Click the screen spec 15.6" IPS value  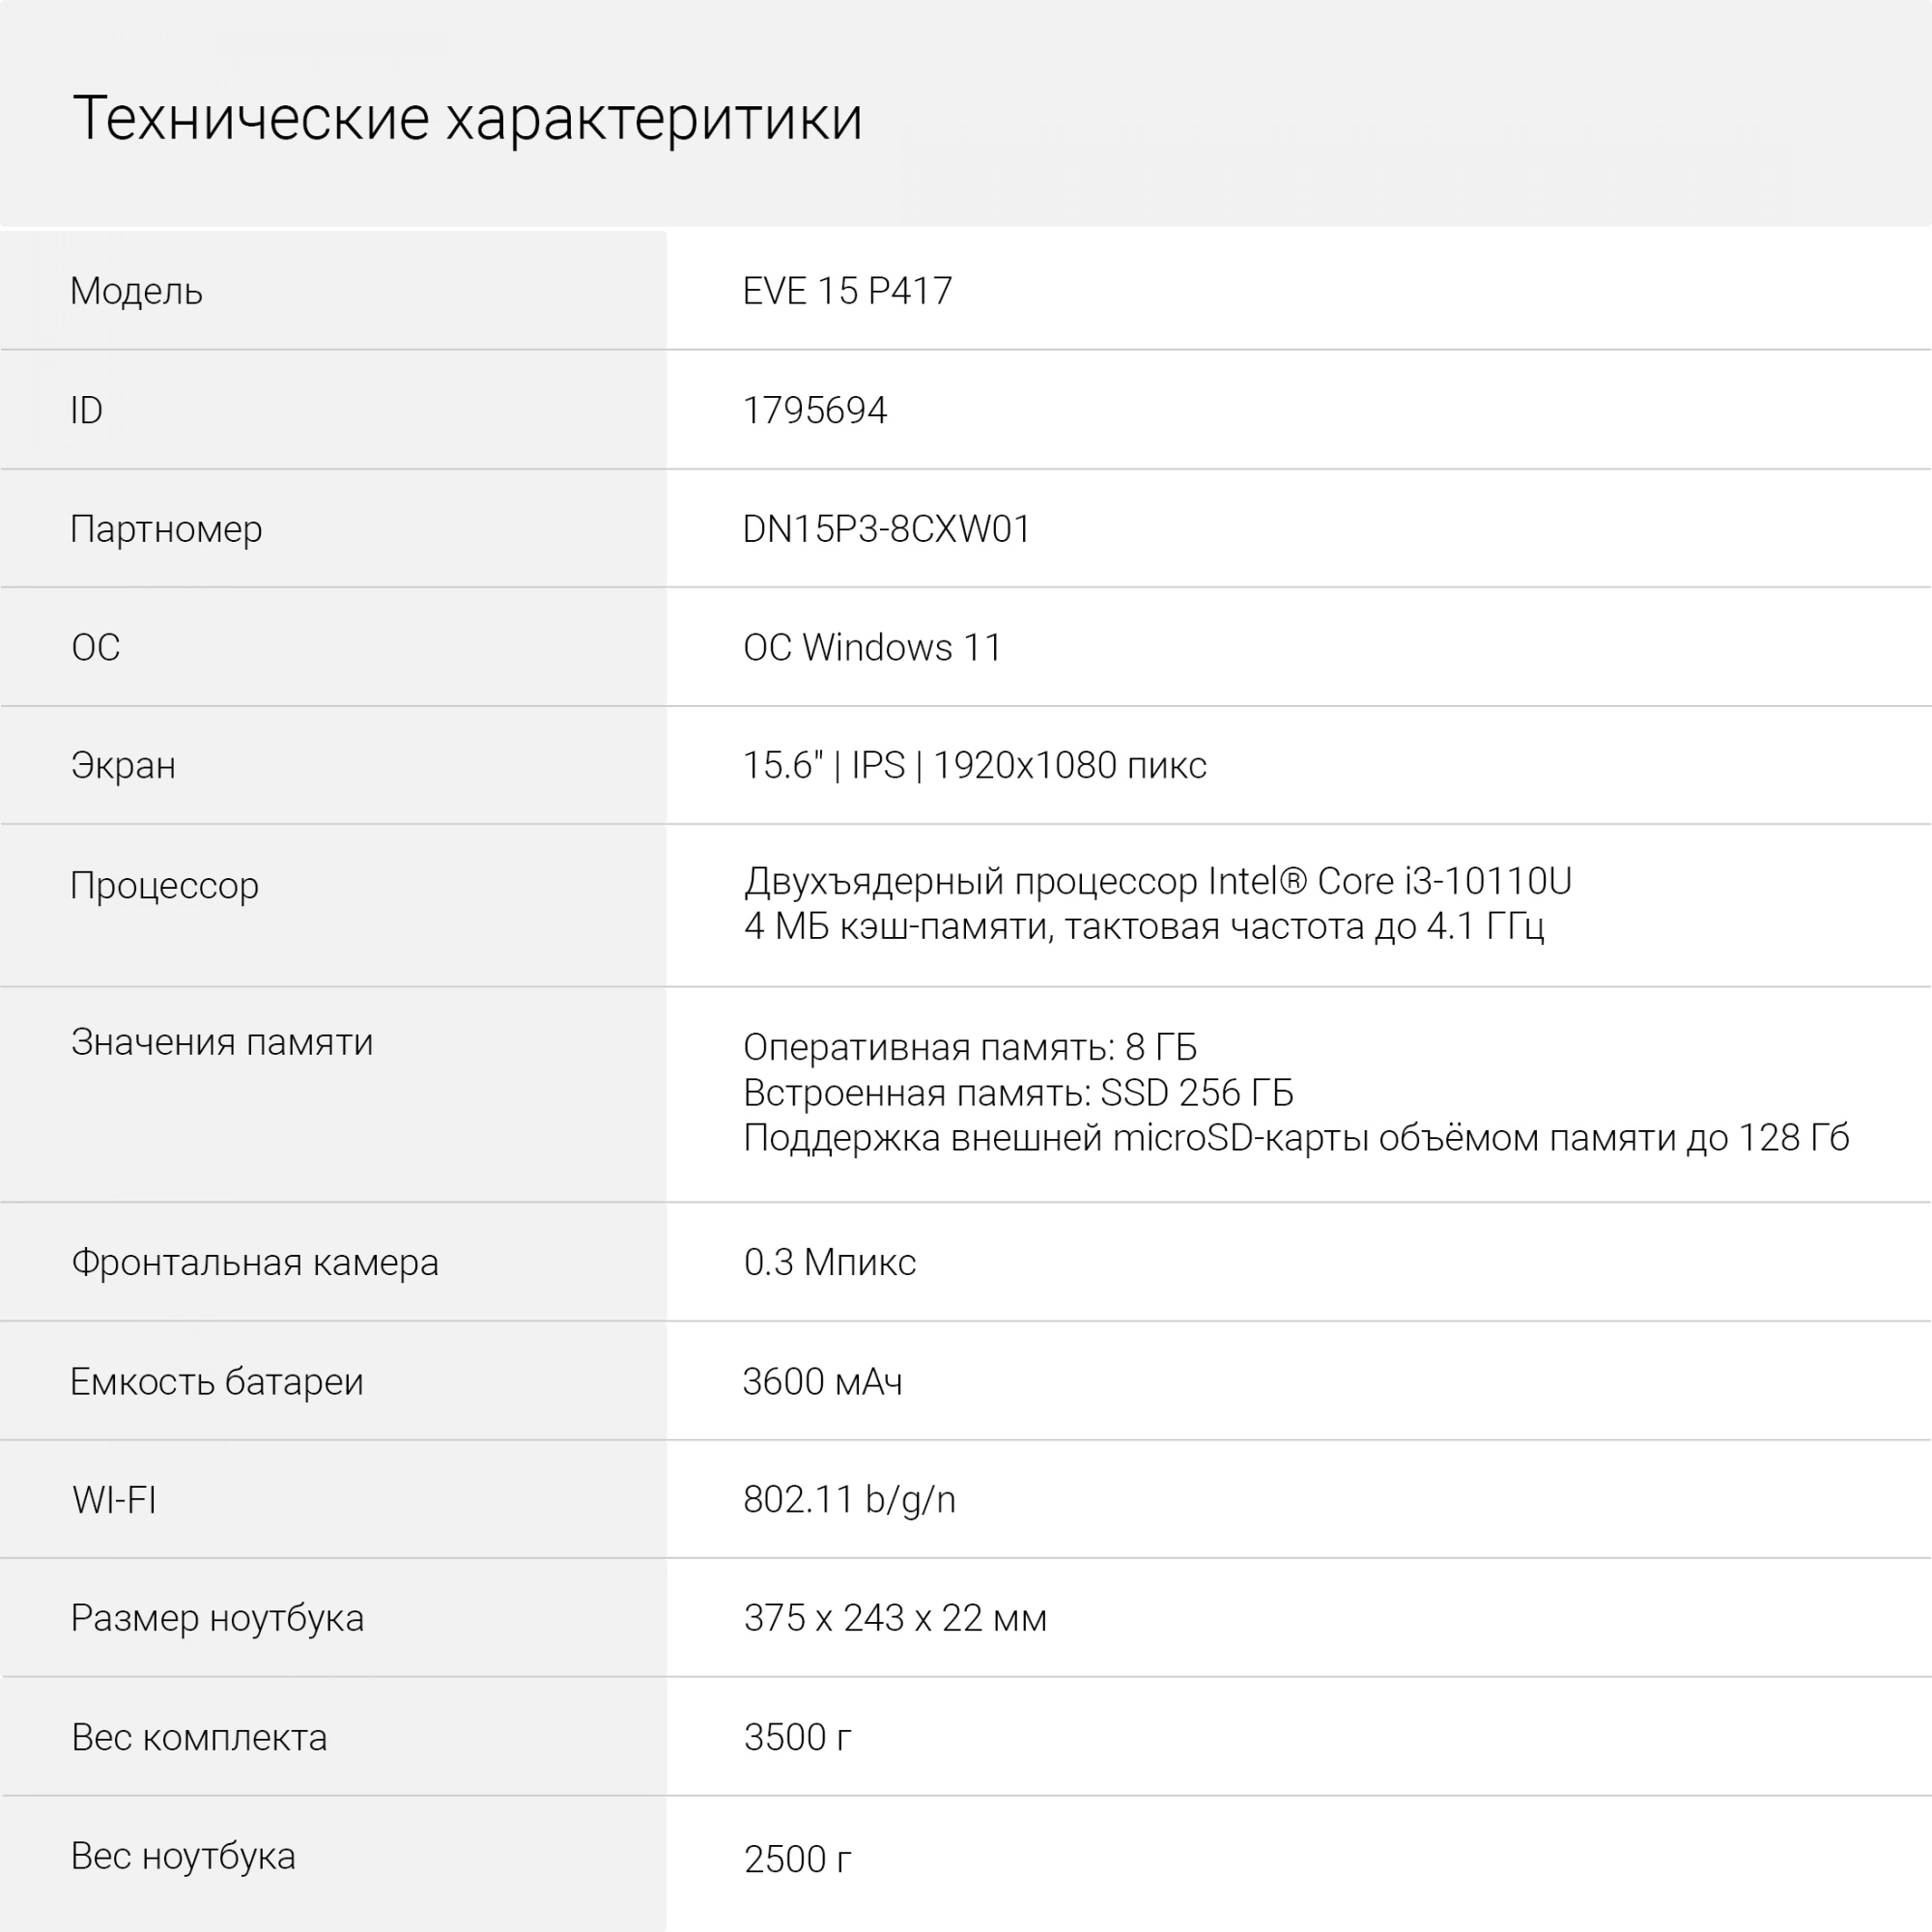[974, 766]
